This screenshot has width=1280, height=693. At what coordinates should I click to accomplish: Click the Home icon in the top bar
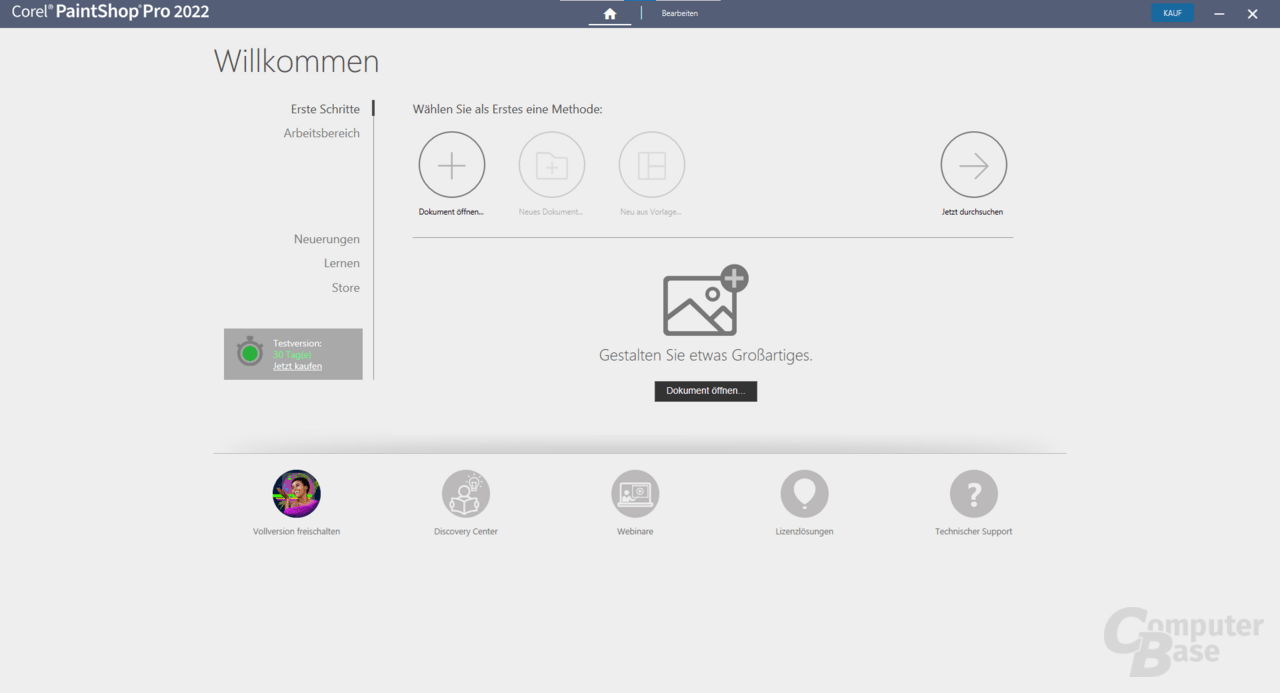610,13
